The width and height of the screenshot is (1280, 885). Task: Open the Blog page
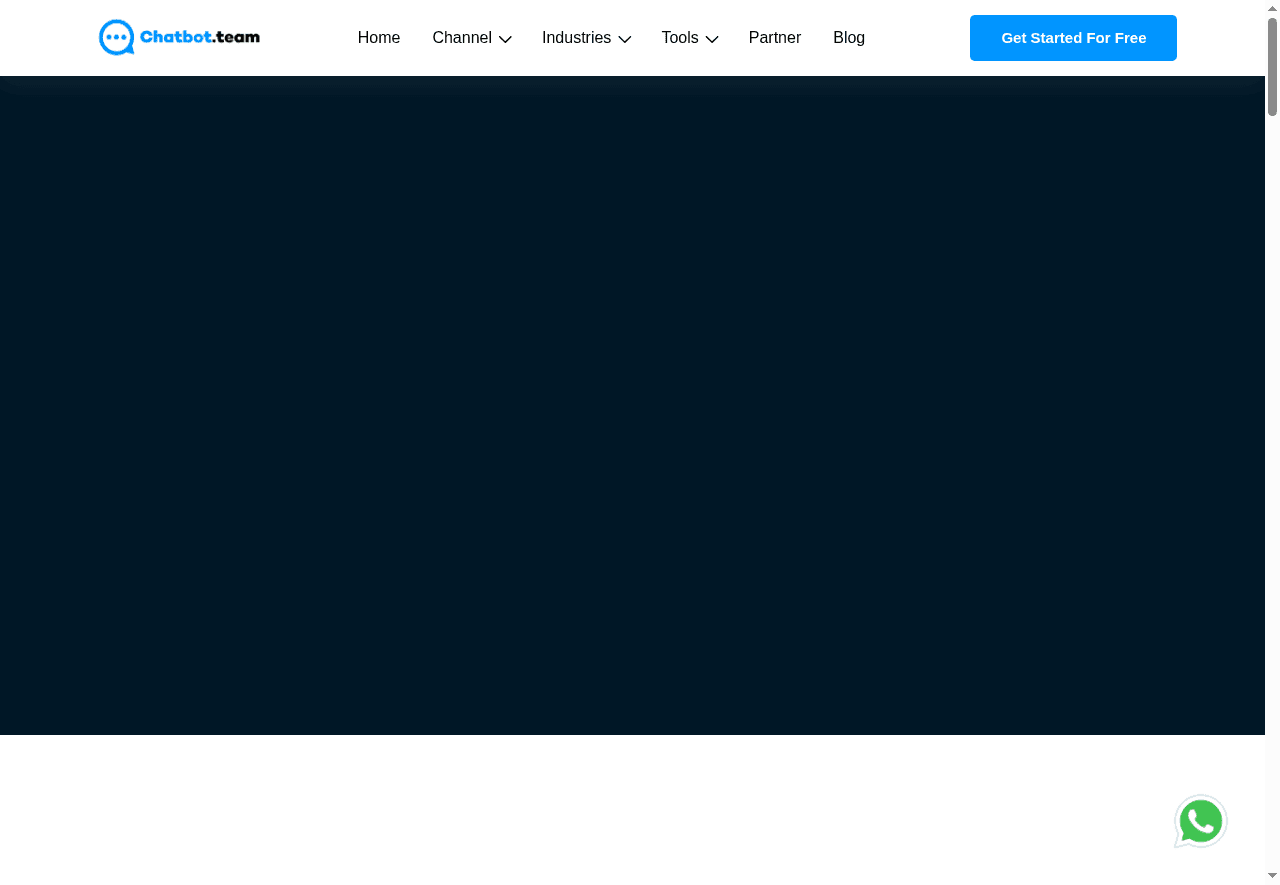(x=848, y=37)
